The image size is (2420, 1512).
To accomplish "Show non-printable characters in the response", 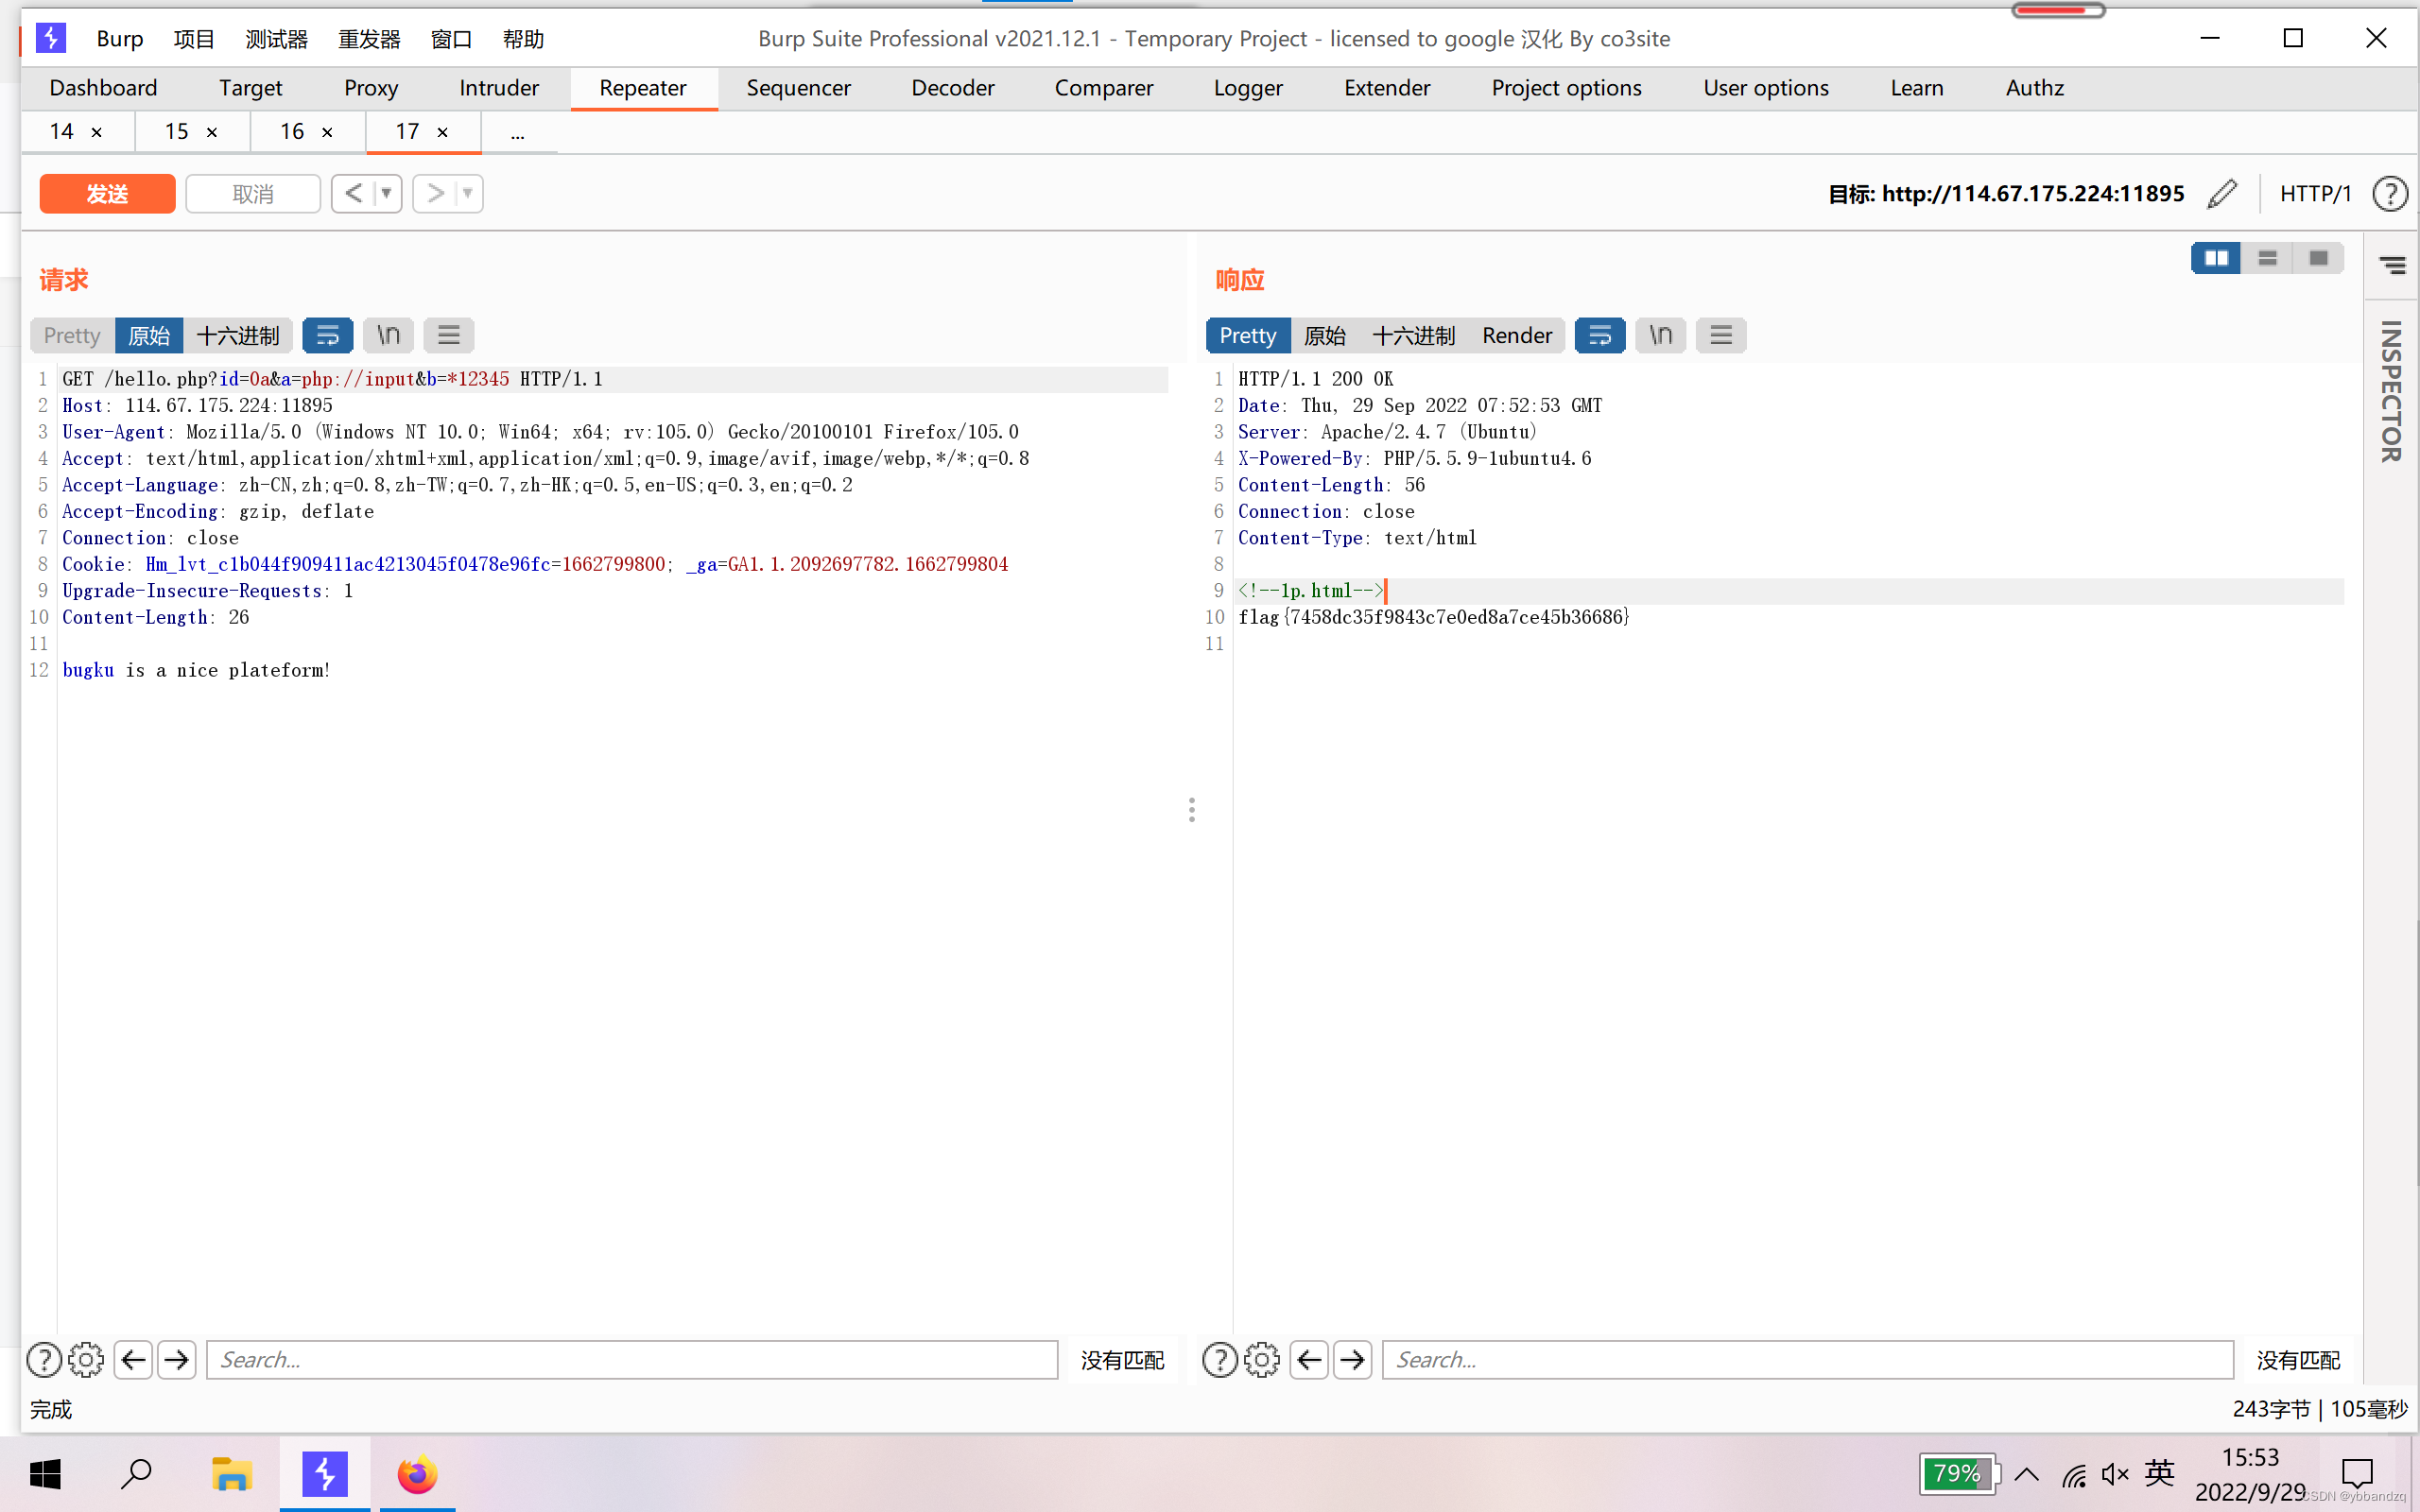I will tap(1659, 335).
